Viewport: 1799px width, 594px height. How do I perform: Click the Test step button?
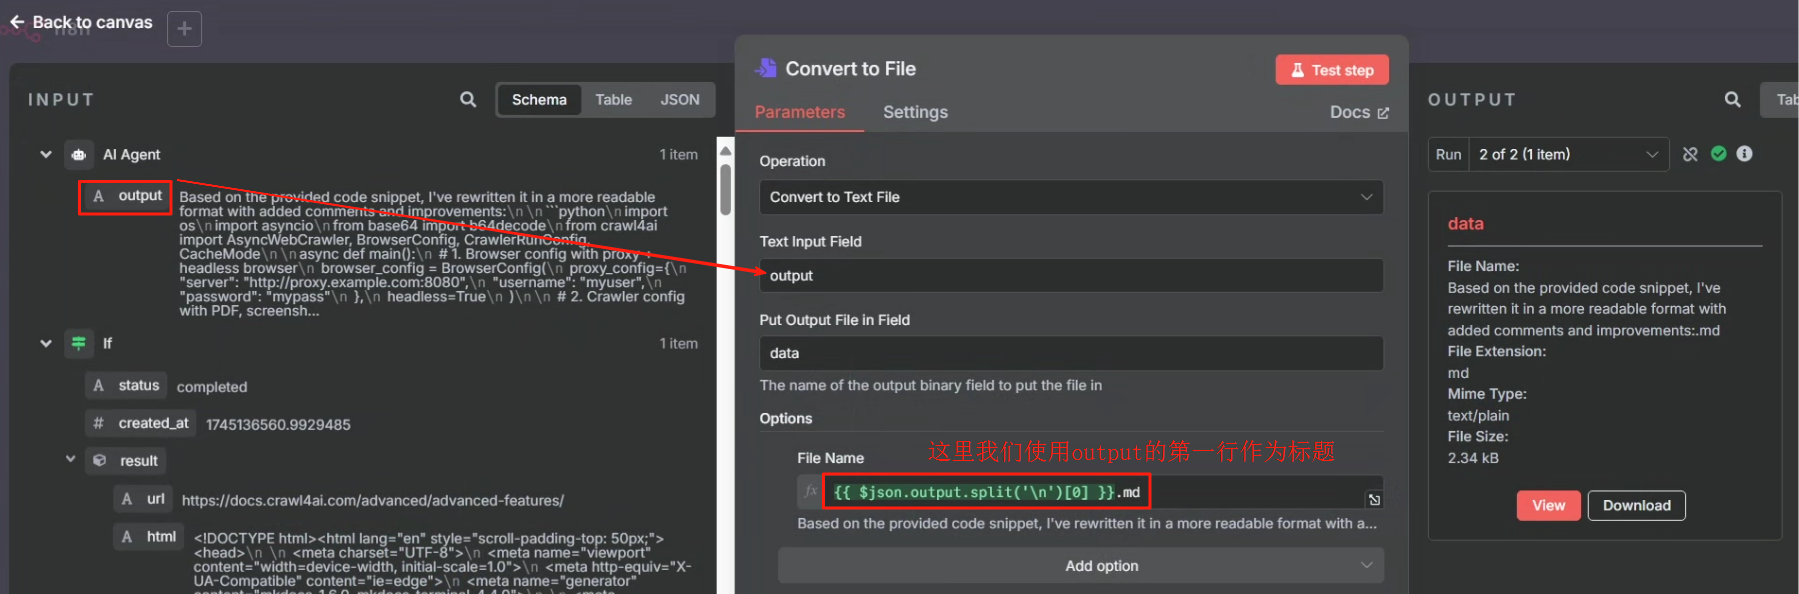(x=1332, y=70)
